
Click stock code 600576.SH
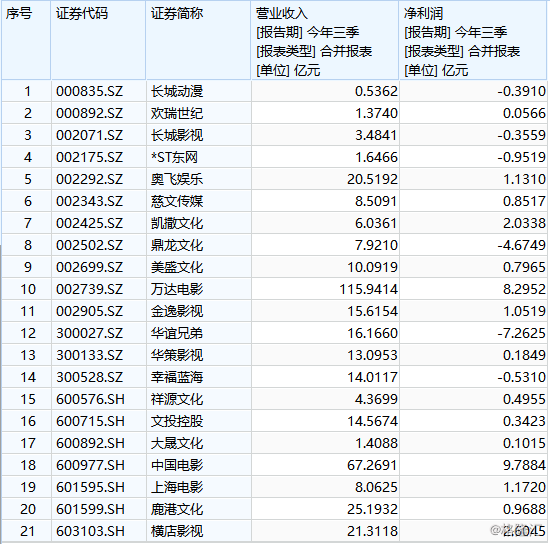point(98,399)
